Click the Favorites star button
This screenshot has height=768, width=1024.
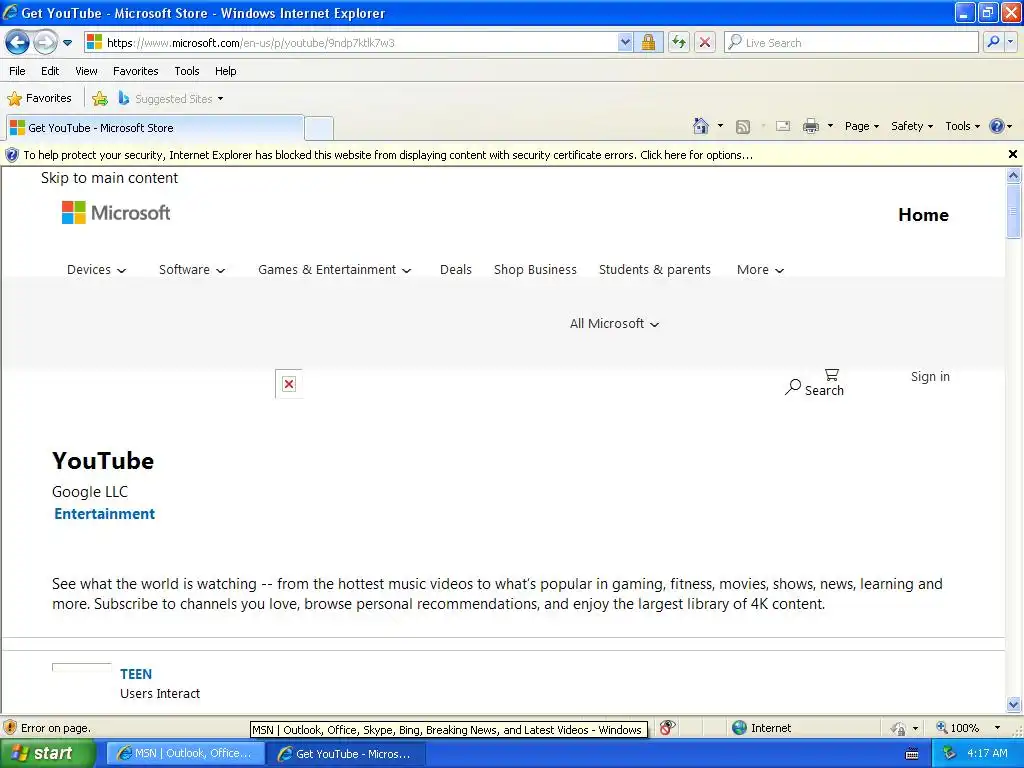coord(39,99)
